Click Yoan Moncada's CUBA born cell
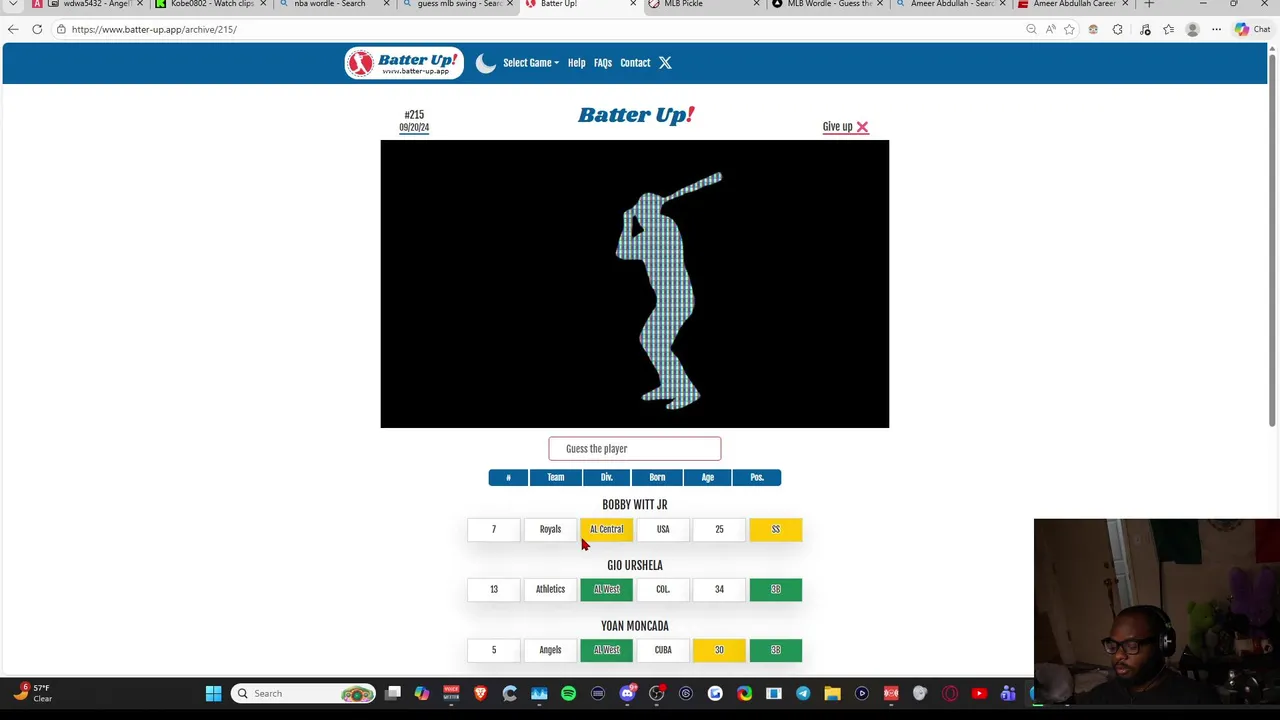This screenshot has width=1280, height=720. point(663,650)
